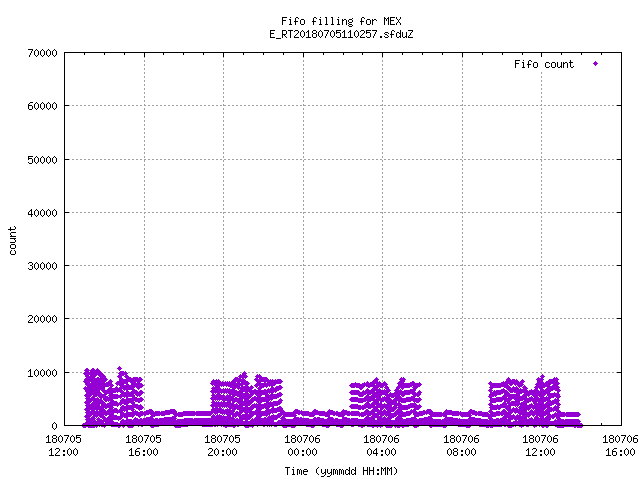Click the x-axis label 'Time (yymmdd HH:MM)'
This screenshot has height=480, width=640.
click(341, 471)
